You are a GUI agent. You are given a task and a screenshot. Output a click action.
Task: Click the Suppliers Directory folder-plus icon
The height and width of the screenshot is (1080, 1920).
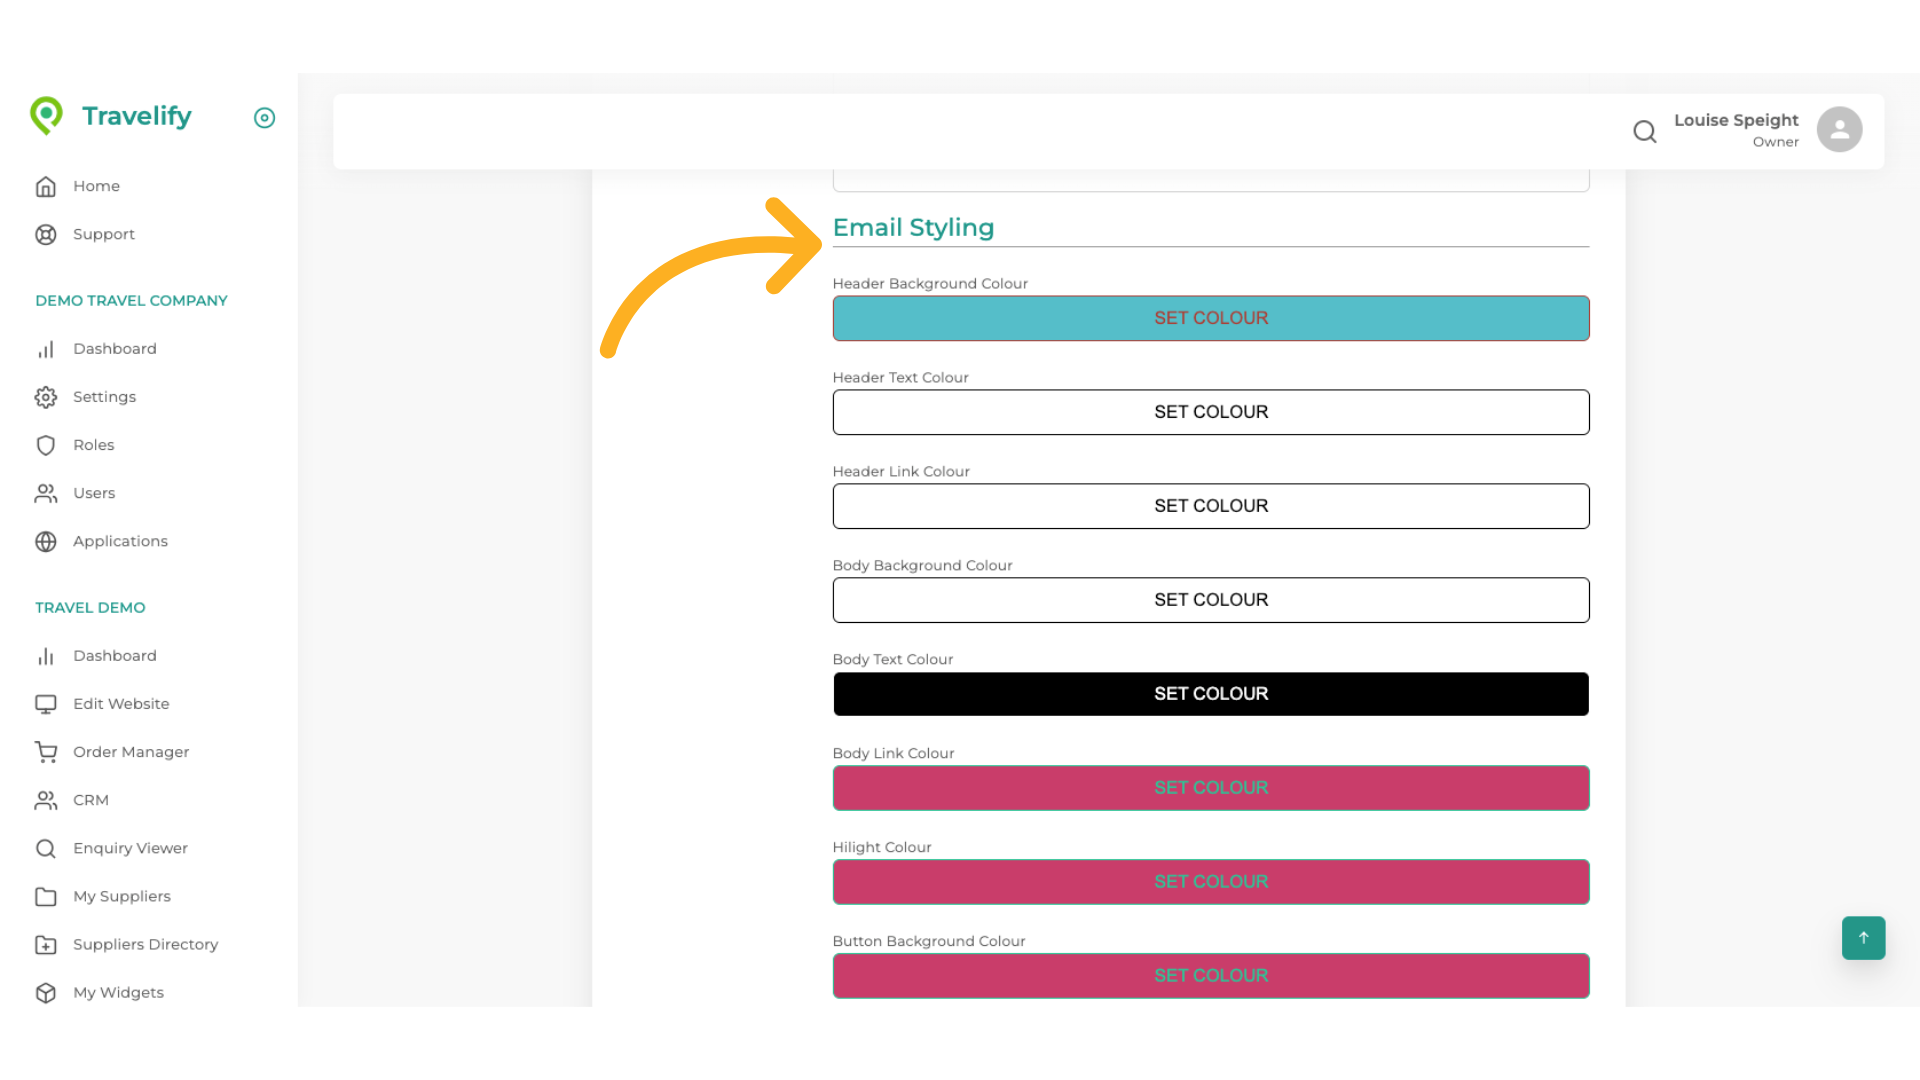pos(46,944)
